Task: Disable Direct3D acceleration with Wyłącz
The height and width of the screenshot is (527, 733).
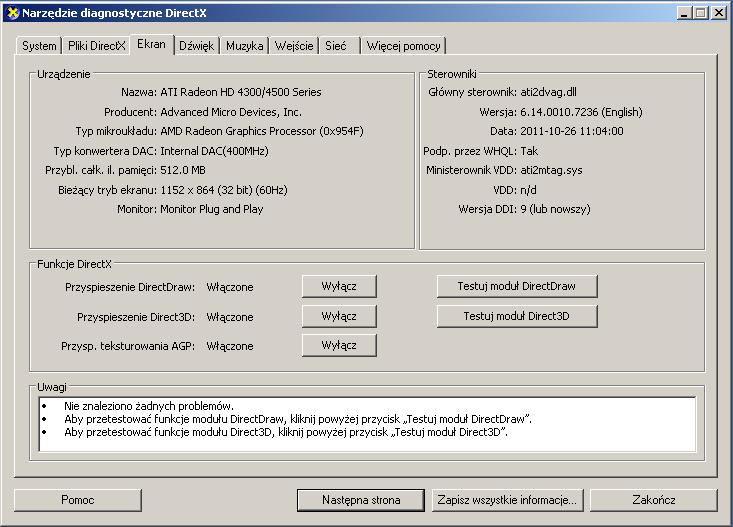Action: click(x=339, y=316)
